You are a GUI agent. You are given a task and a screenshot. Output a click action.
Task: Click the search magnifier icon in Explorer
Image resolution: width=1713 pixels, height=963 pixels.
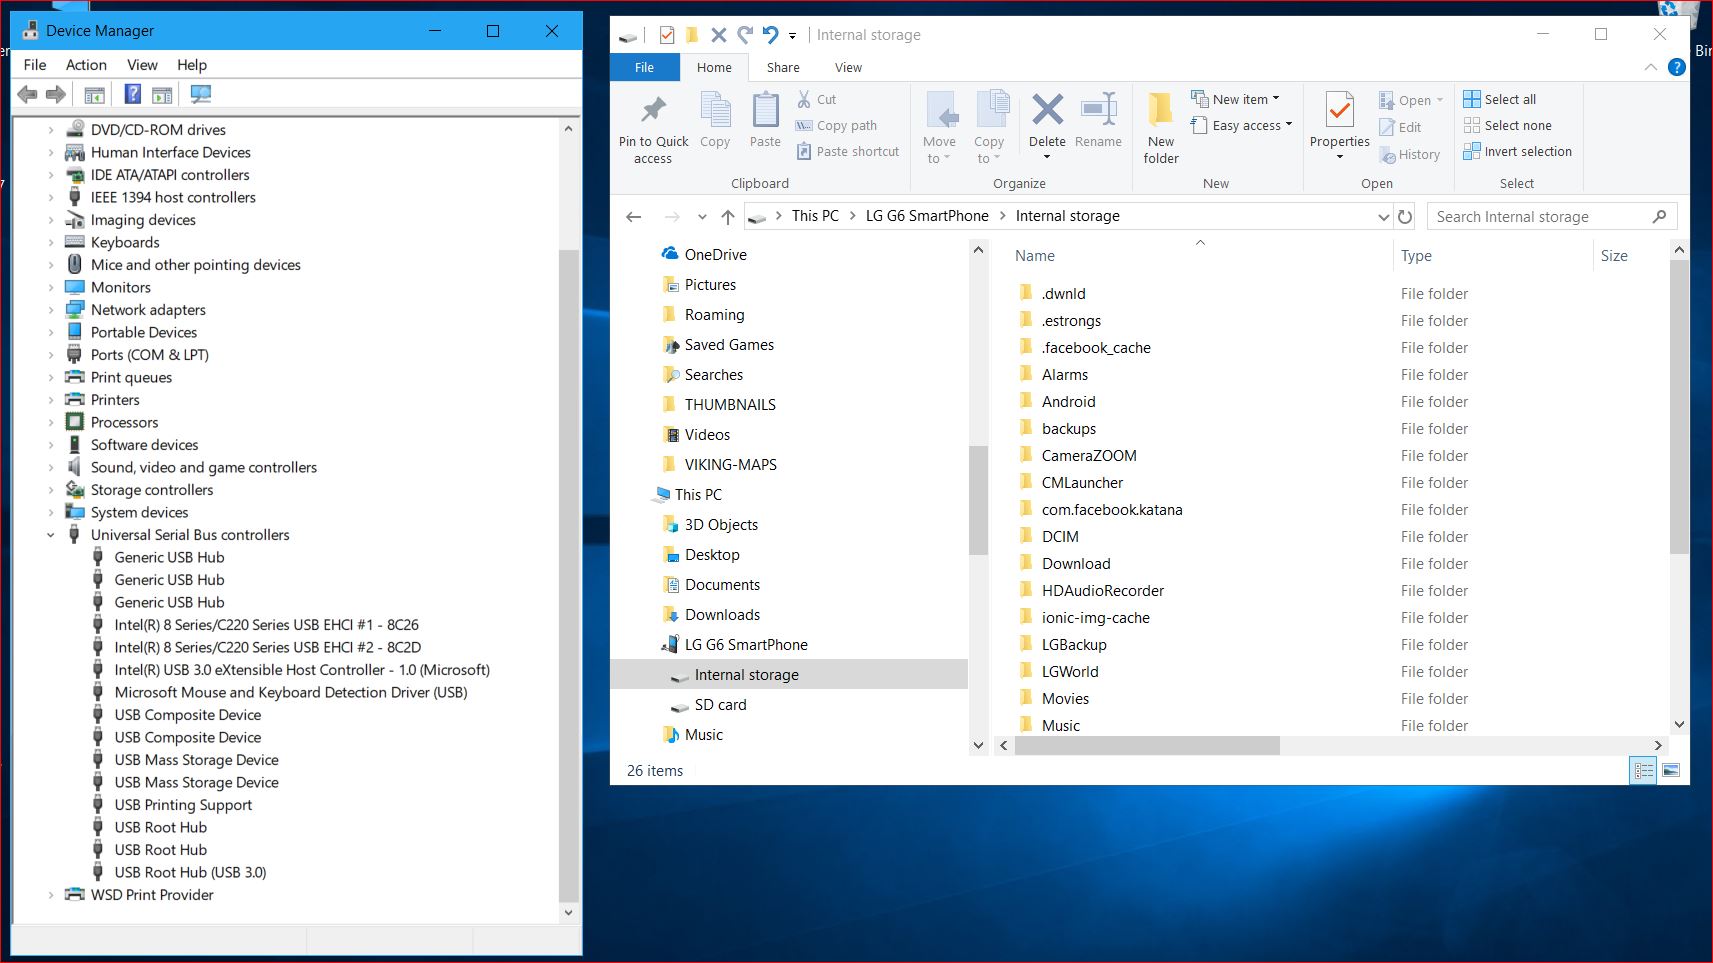pos(1660,216)
